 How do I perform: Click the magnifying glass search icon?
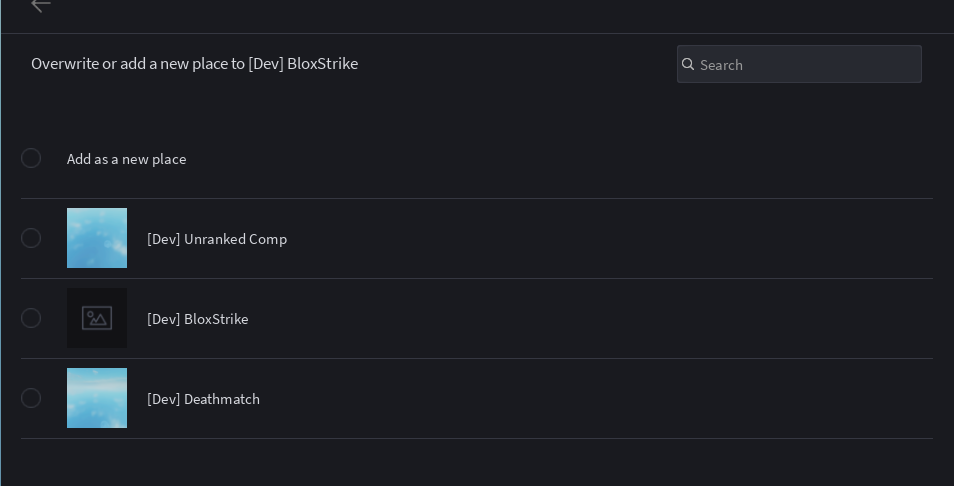pos(688,64)
